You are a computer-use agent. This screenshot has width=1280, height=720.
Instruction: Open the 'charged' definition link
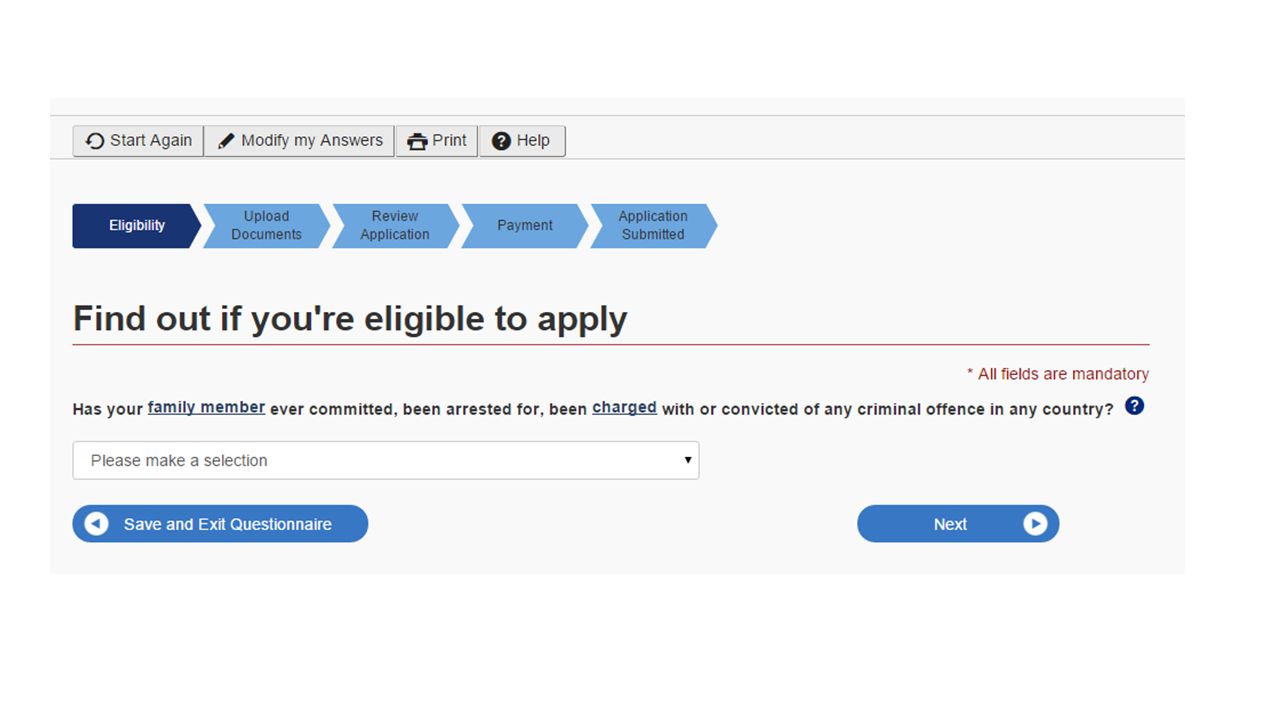(624, 407)
